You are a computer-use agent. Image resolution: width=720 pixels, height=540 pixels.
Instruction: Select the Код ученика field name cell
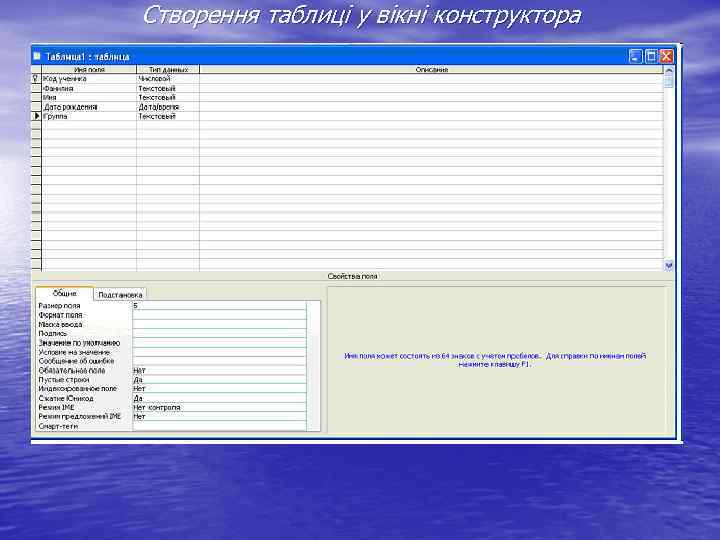[x=89, y=79]
